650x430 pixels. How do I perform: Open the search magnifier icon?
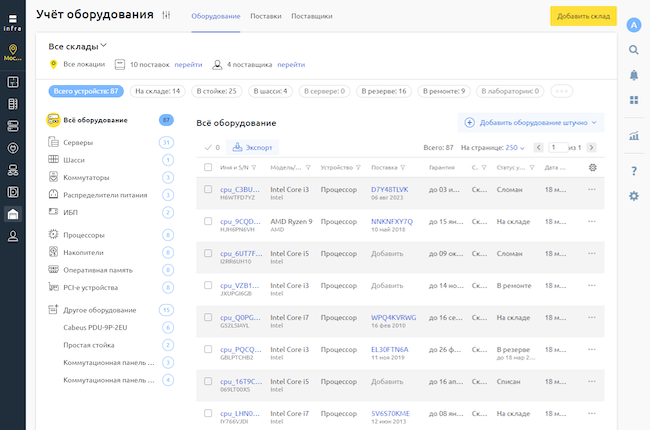coord(633,50)
